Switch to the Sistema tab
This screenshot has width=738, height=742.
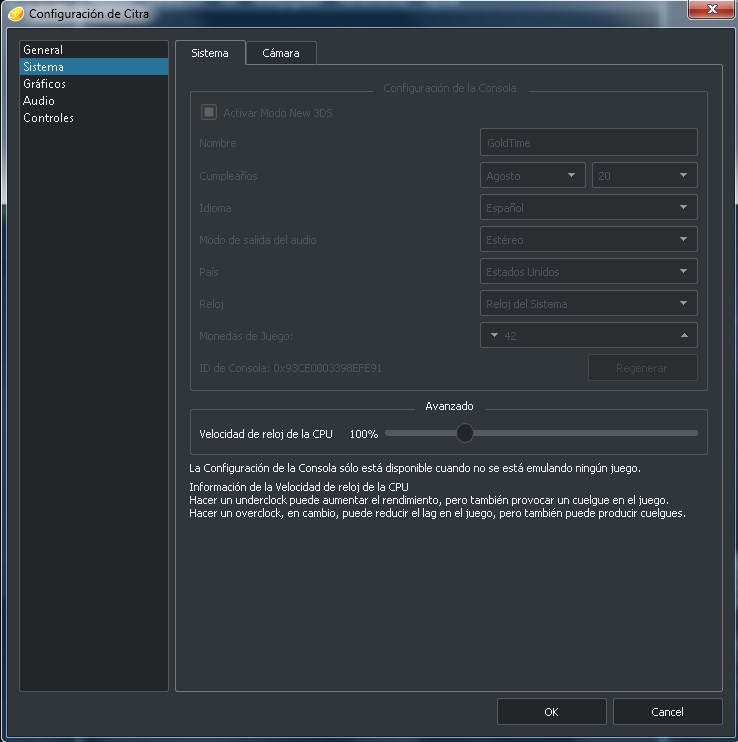pyautogui.click(x=210, y=53)
